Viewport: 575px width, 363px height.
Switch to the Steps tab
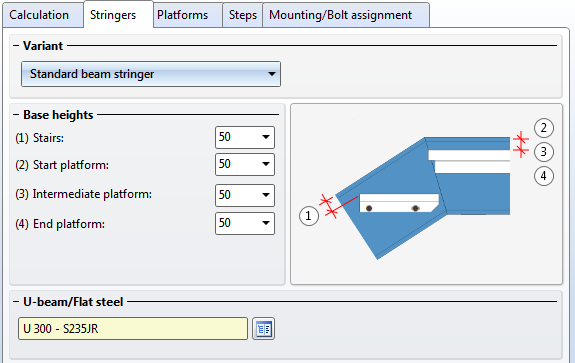243,15
